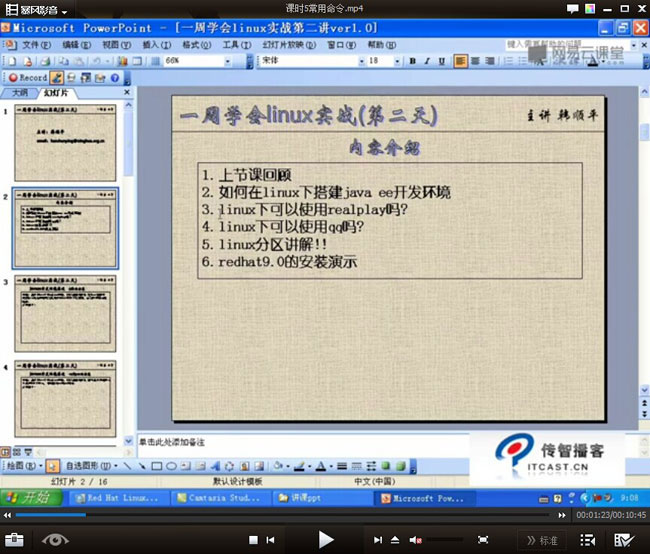This screenshot has height=554, width=650.
Task: Enable right text alignment
Action: coord(490,61)
